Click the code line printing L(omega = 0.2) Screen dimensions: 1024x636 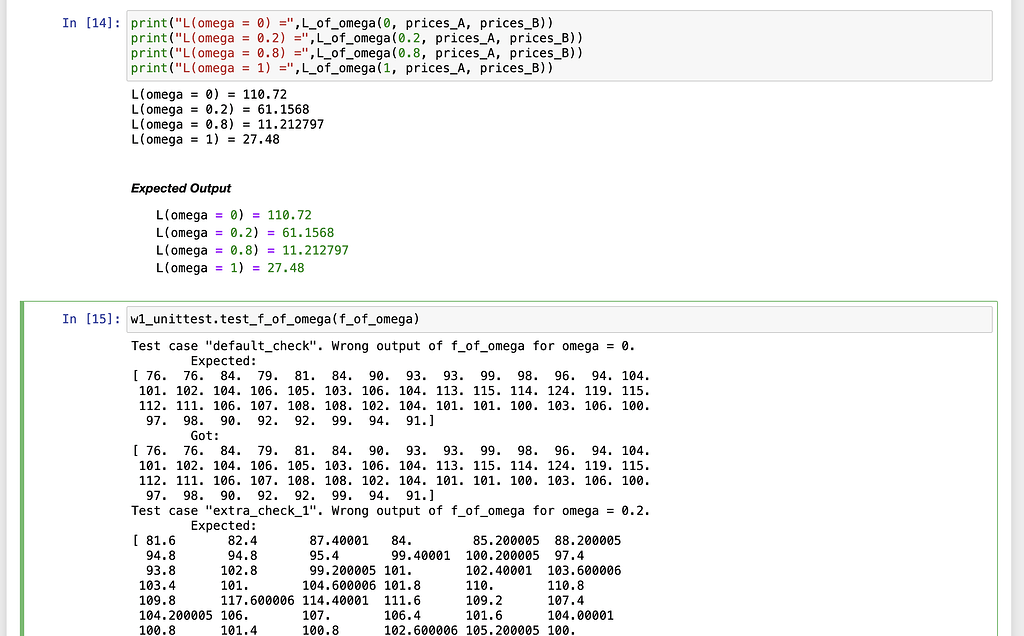(x=357, y=38)
